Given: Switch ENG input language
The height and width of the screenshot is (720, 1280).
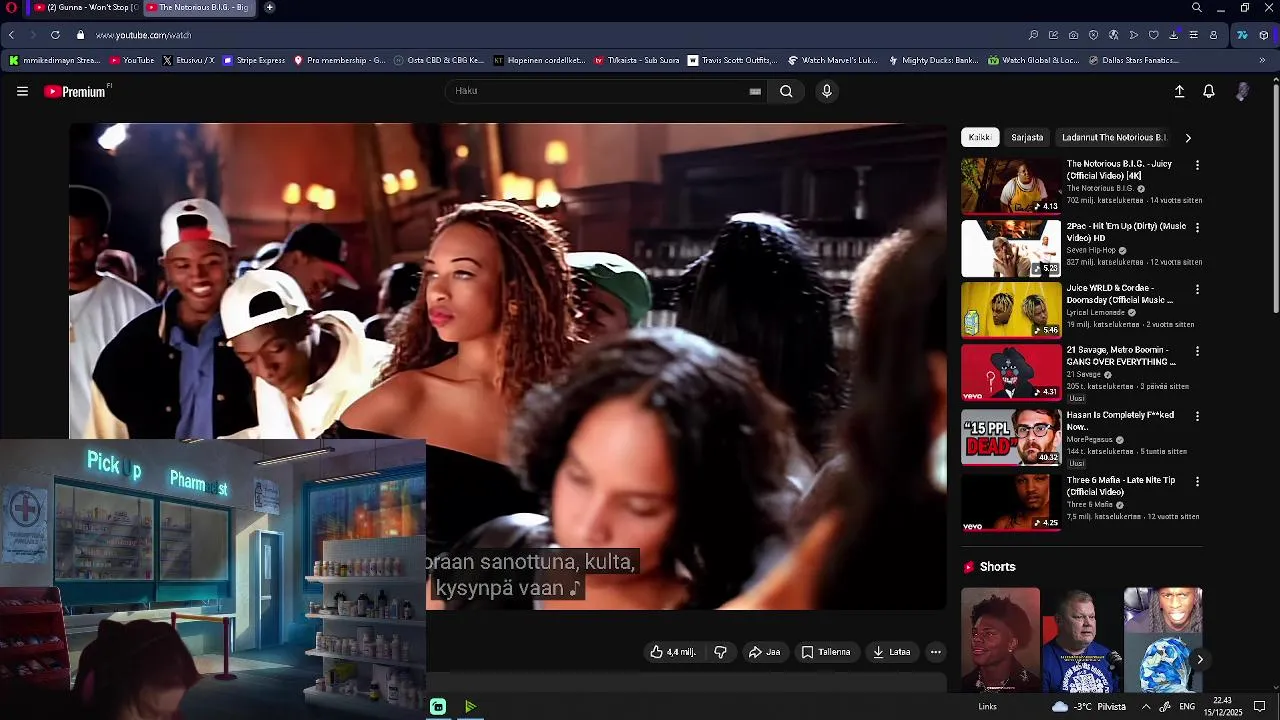Looking at the screenshot, I should point(1187,707).
